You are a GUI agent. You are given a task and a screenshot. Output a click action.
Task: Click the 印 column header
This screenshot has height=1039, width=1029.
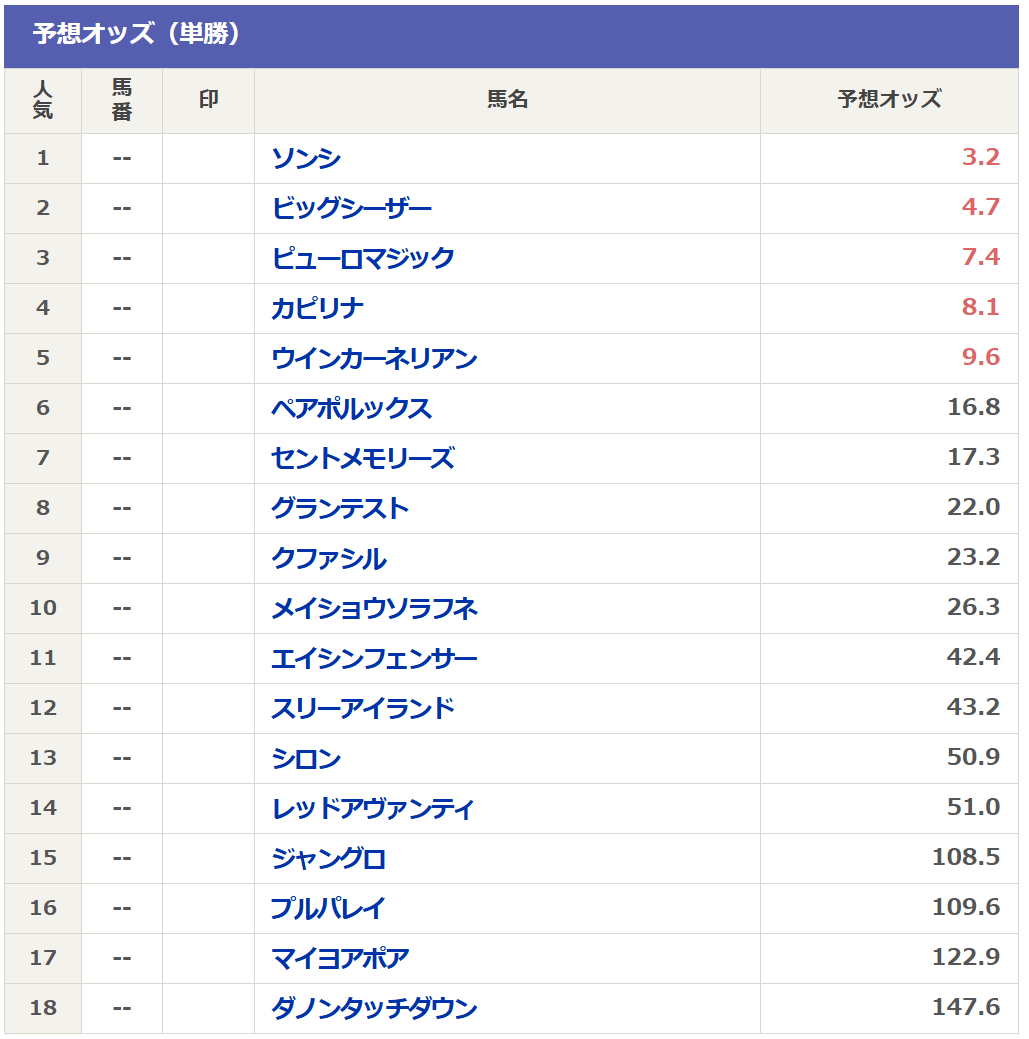[x=208, y=101]
